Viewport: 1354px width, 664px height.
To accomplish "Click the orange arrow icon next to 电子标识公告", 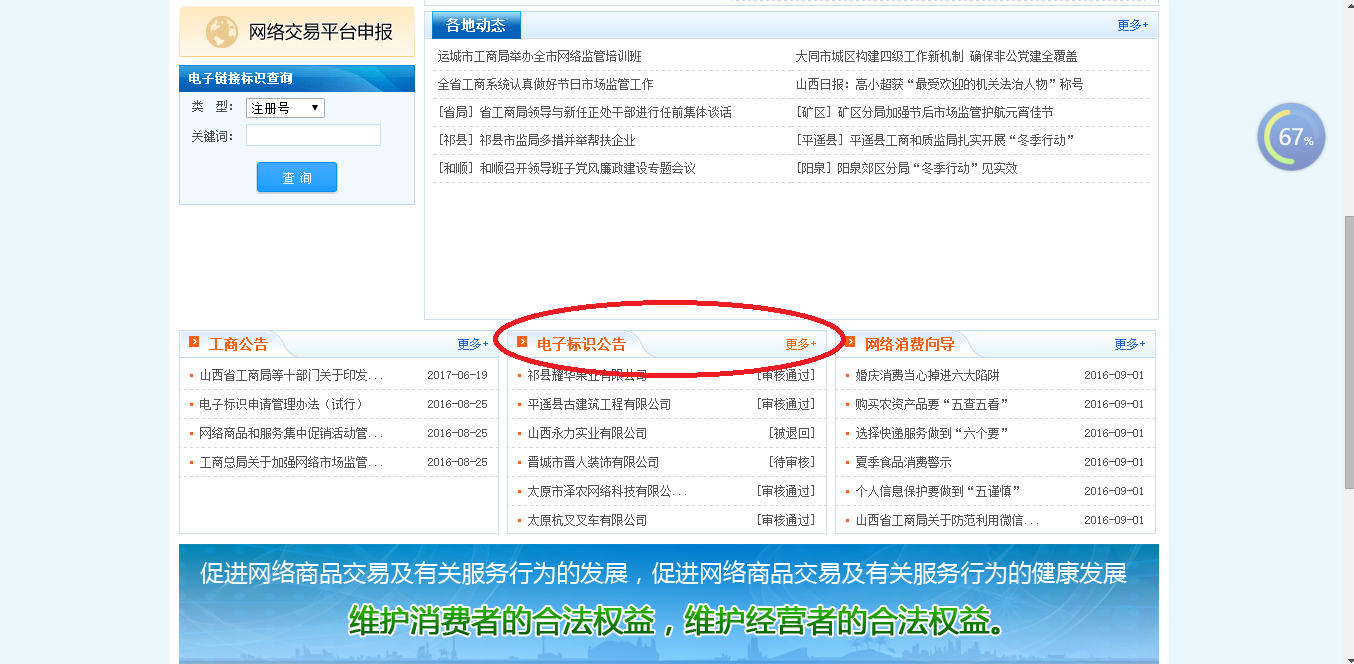I will 522,342.
